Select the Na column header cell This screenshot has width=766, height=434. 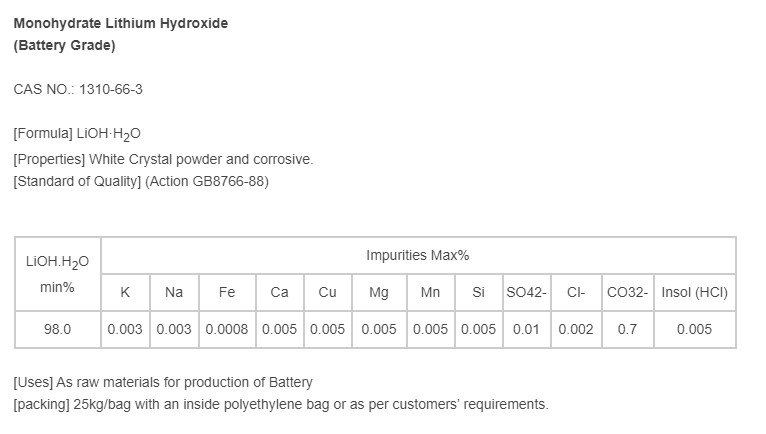coord(174,293)
